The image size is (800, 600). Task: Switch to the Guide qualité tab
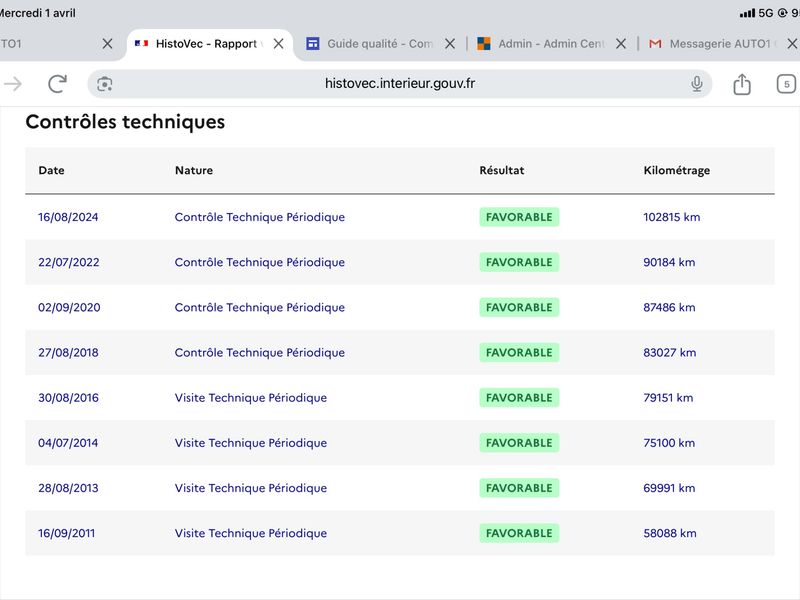(370, 44)
